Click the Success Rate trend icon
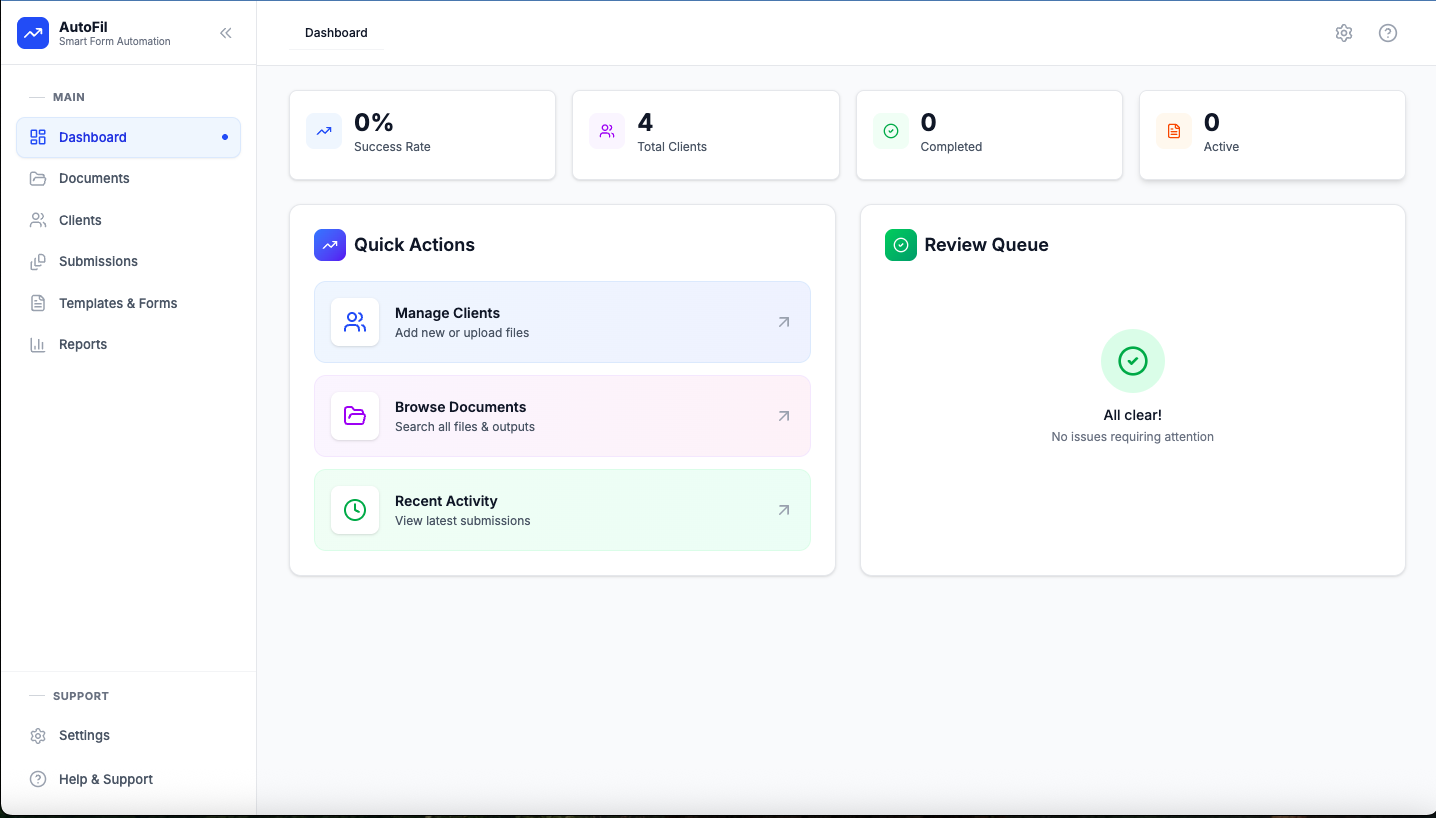 (323, 131)
